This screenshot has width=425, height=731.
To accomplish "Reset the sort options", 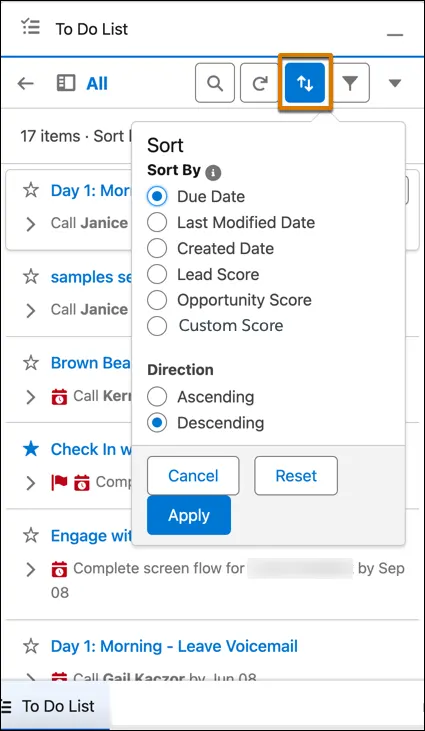I will pyautogui.click(x=296, y=476).
